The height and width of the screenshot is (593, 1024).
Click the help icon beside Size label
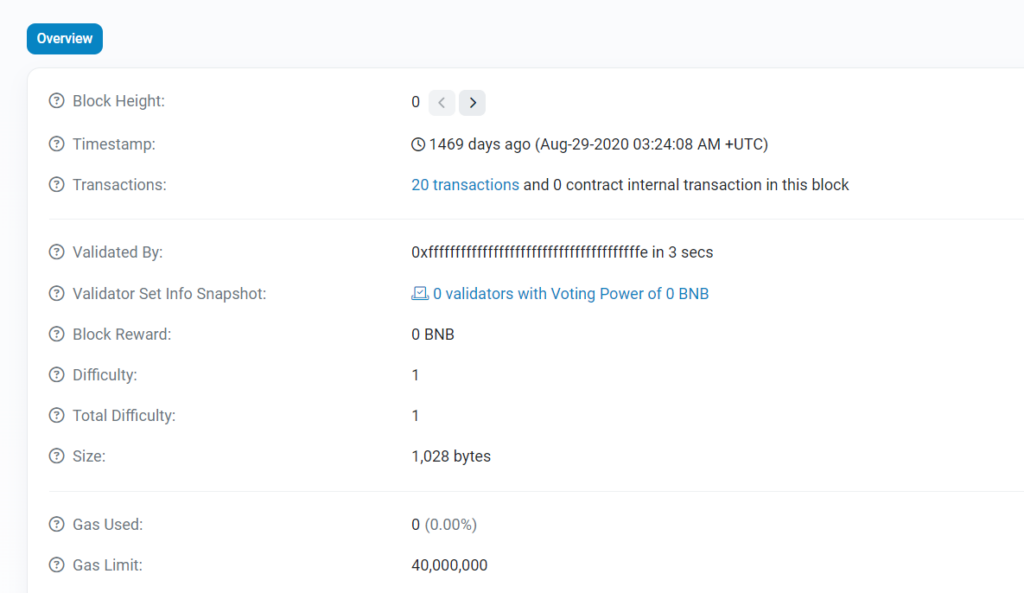[57, 456]
